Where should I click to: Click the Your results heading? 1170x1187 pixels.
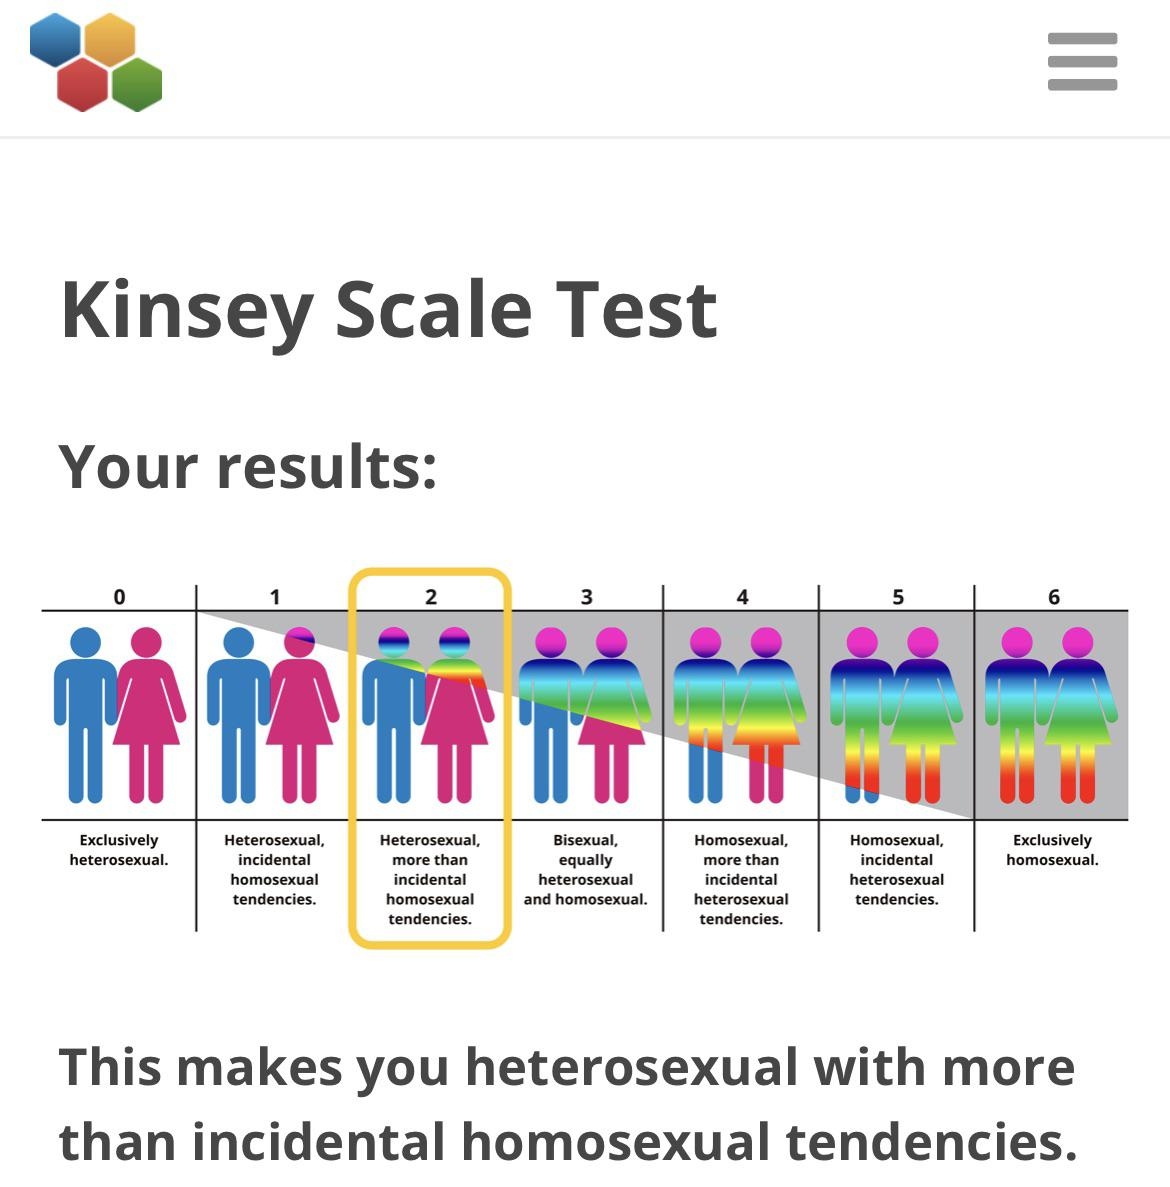coord(248,463)
